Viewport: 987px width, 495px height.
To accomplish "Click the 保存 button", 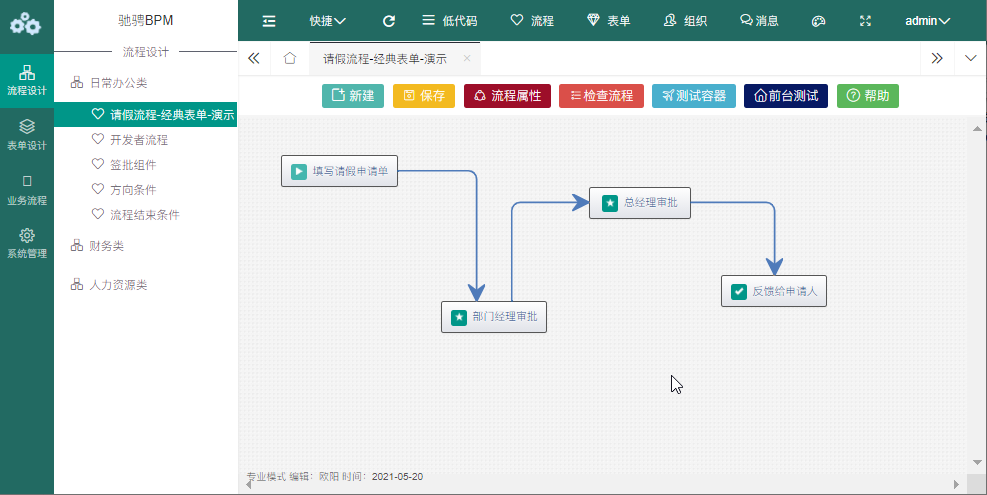I will pos(424,96).
